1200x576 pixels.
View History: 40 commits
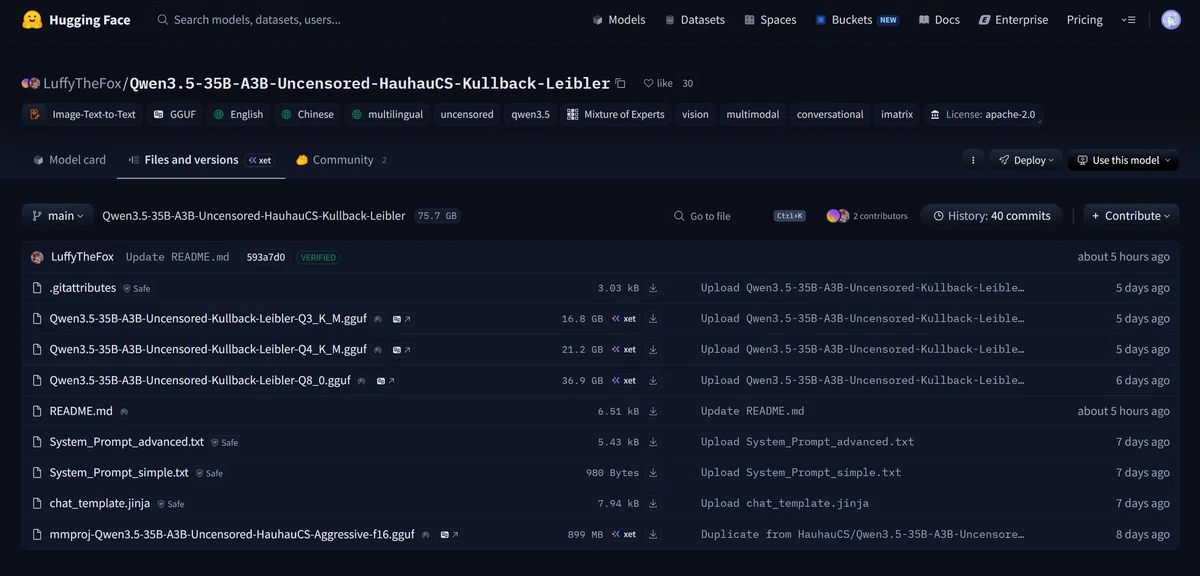point(992,215)
